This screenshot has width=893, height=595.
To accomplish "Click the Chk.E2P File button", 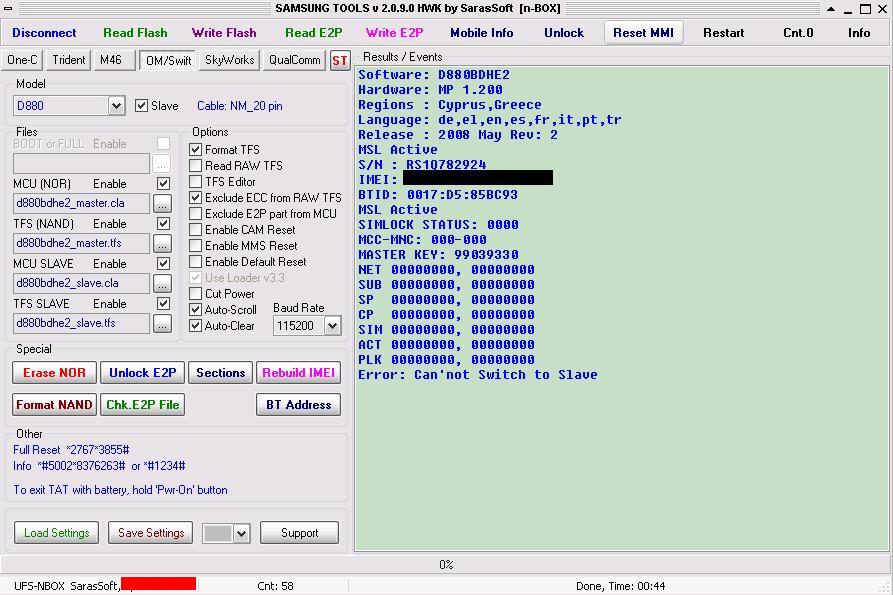I will coord(142,404).
